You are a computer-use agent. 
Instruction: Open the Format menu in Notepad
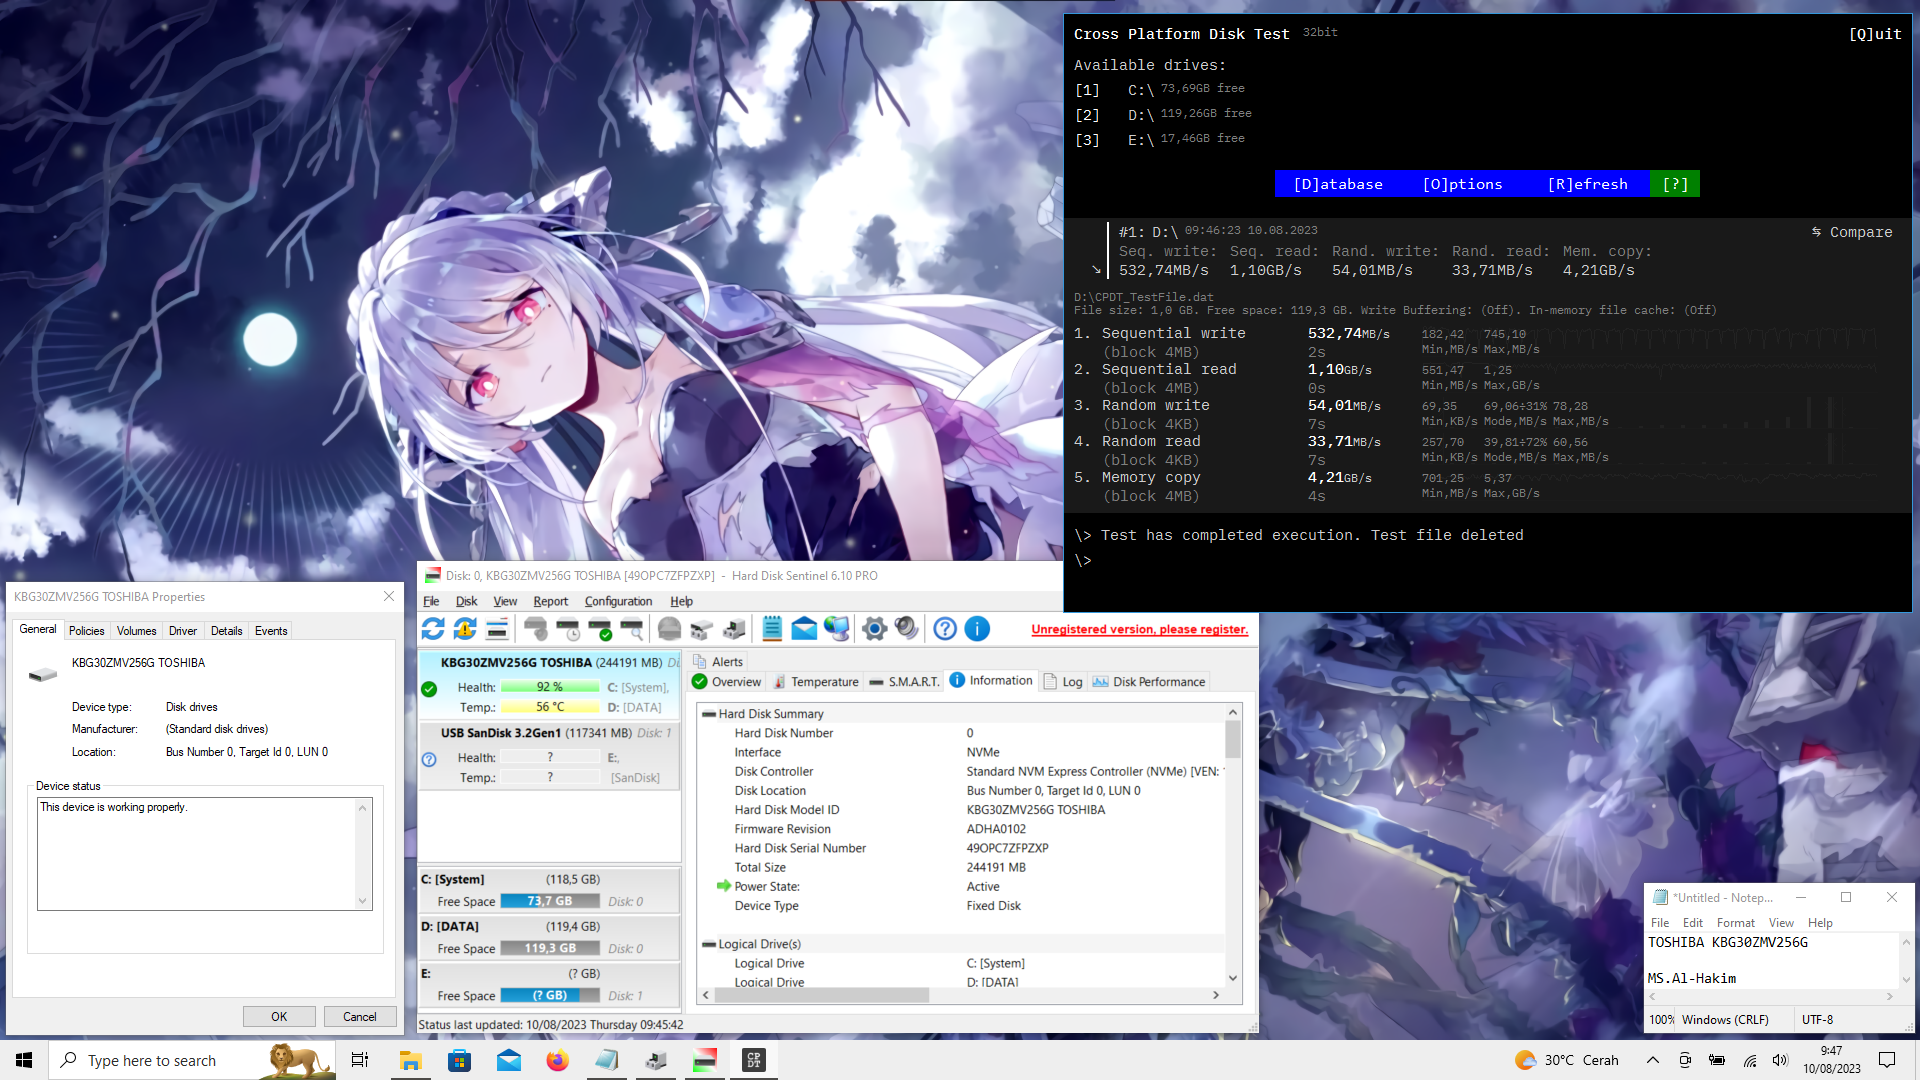(x=1736, y=923)
